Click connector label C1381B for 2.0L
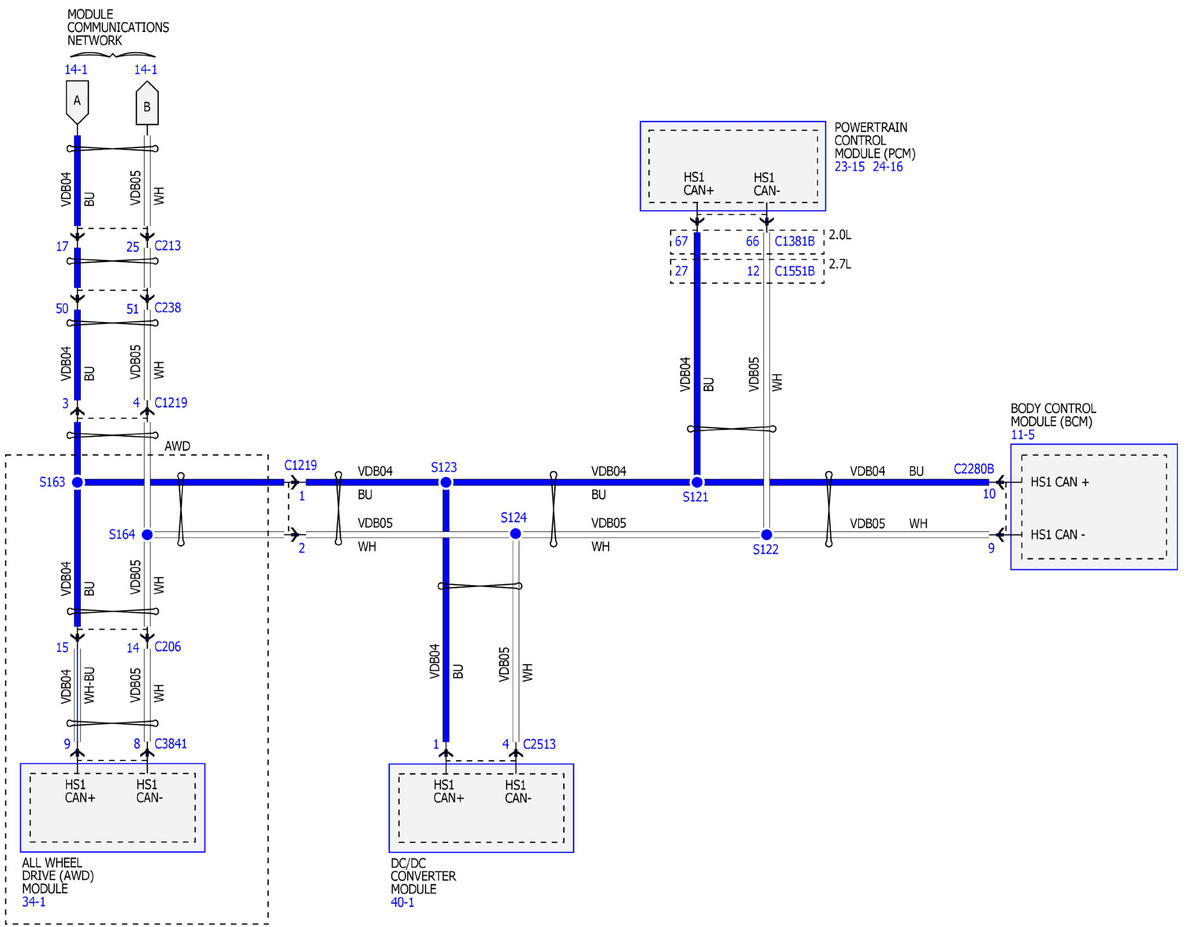 [797, 241]
